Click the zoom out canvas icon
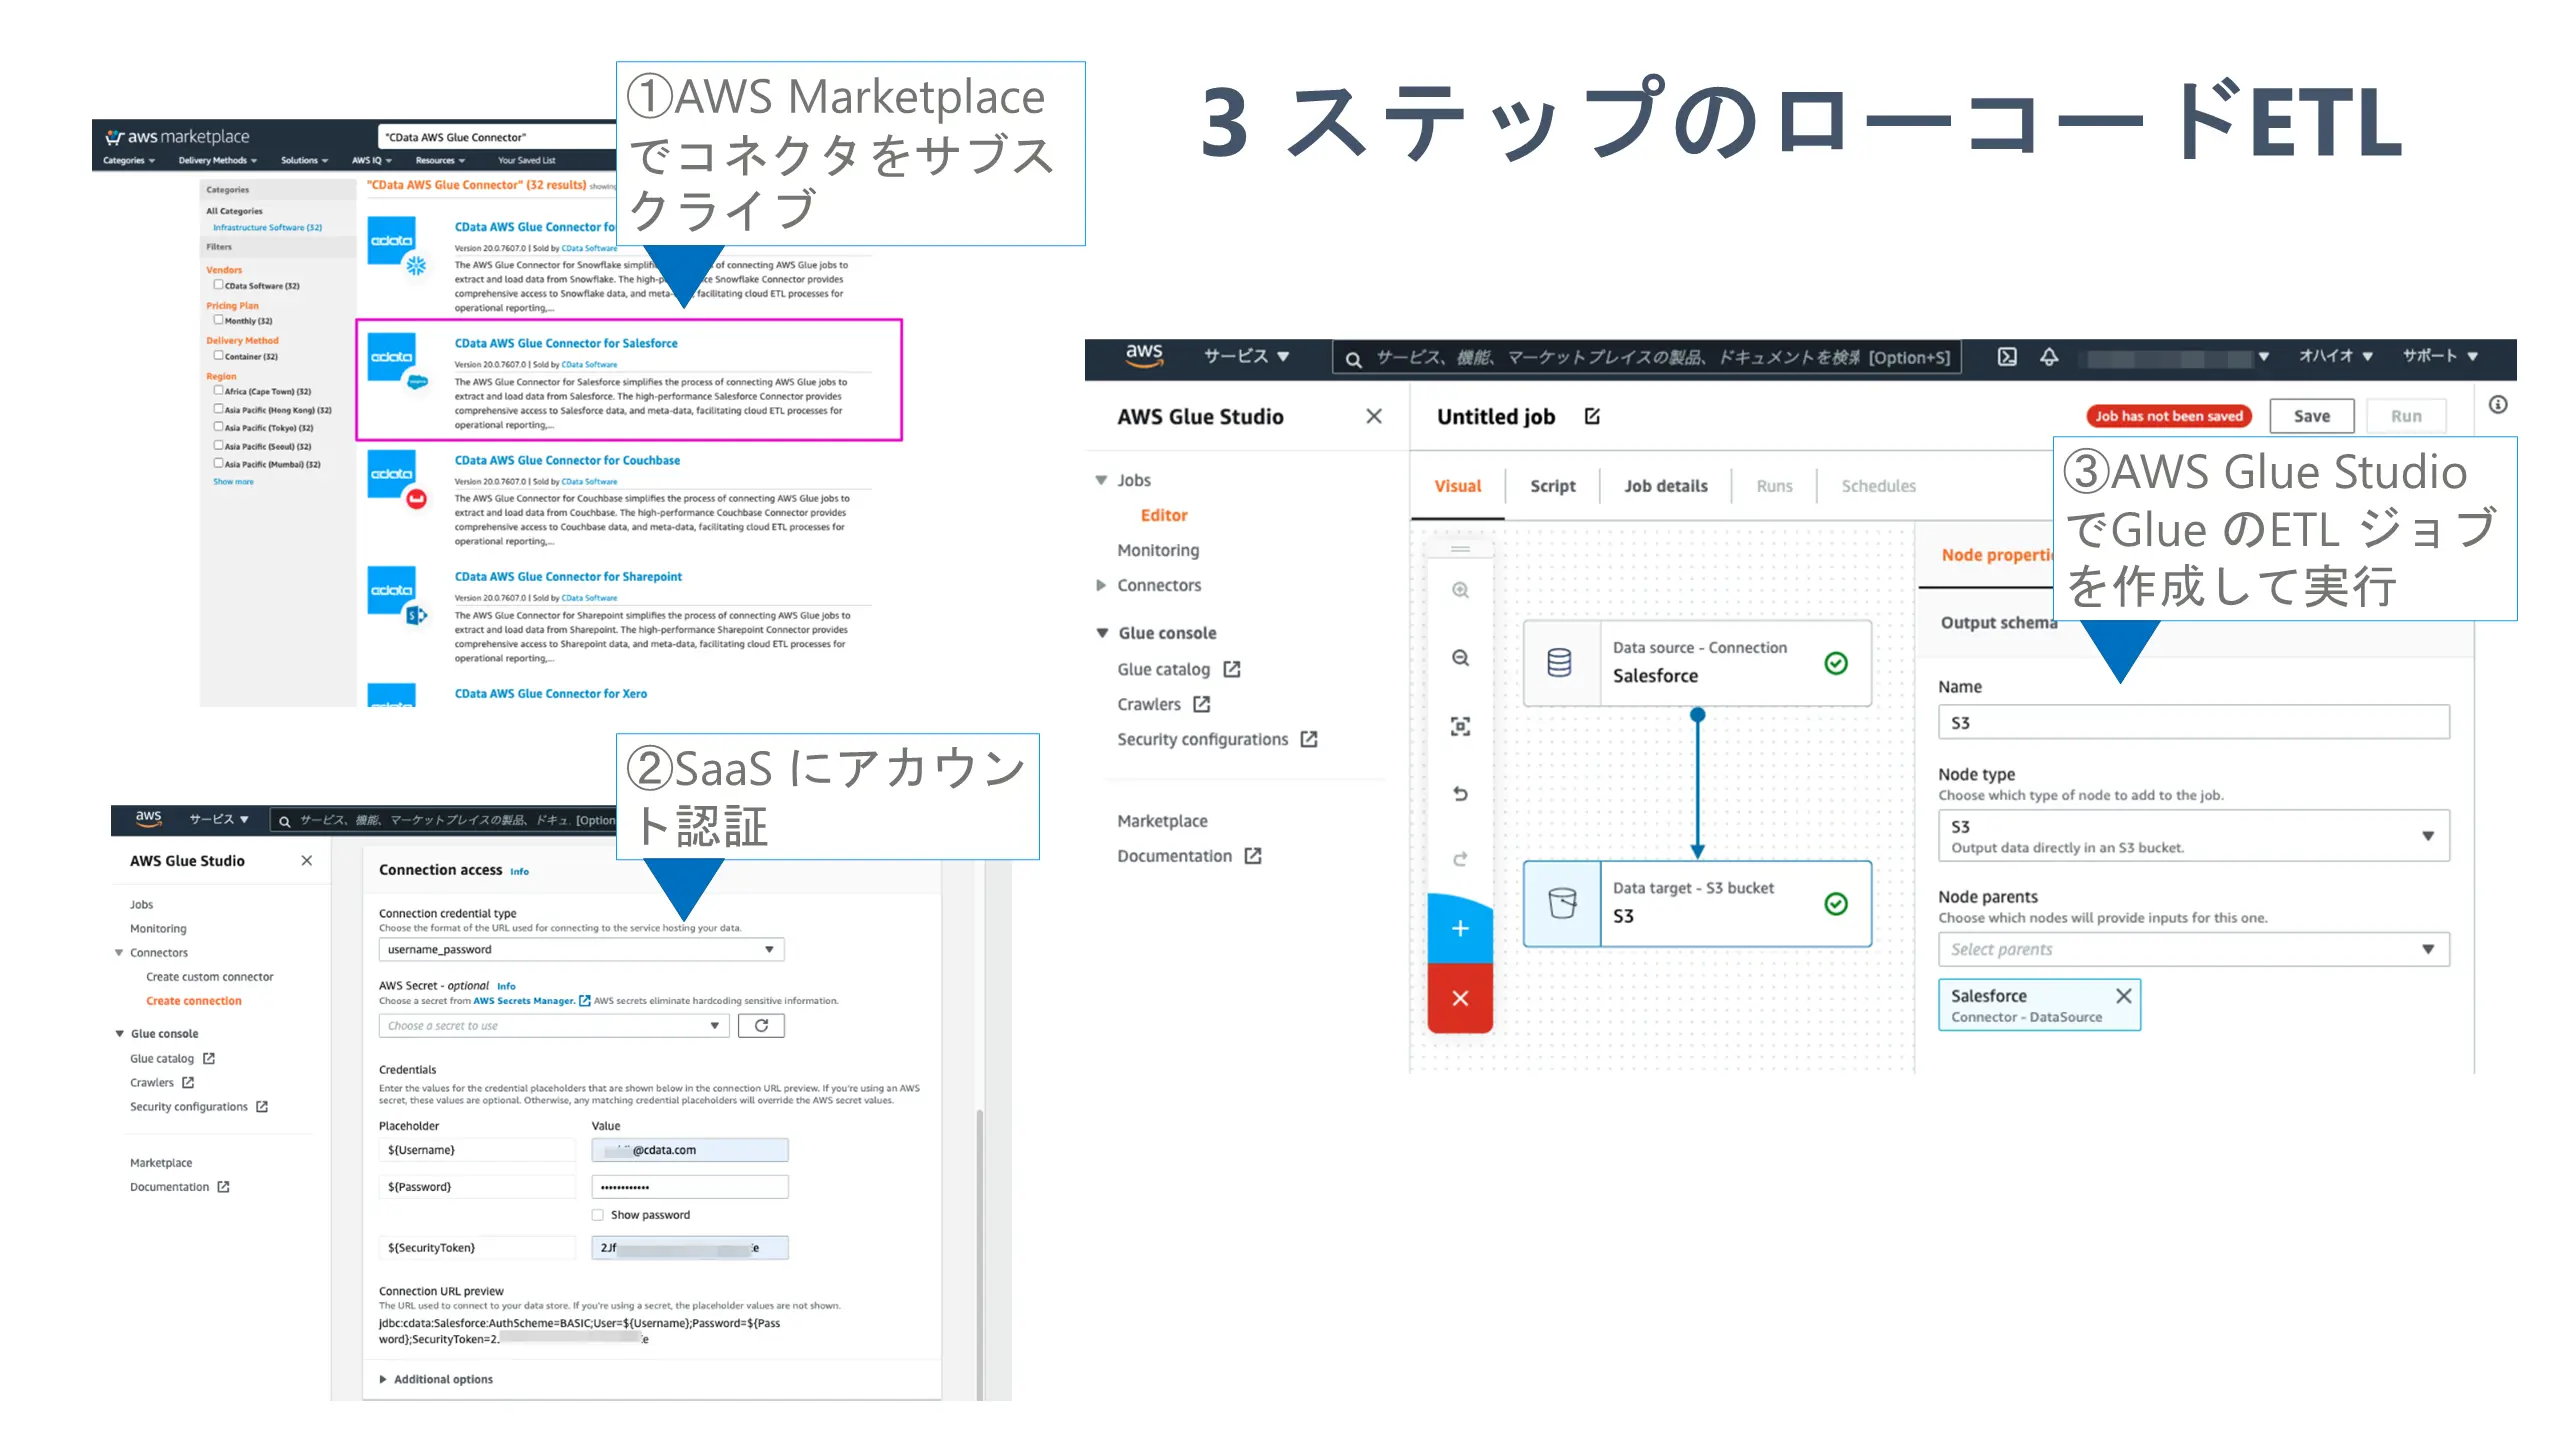2559x1440 pixels. (x=1460, y=658)
